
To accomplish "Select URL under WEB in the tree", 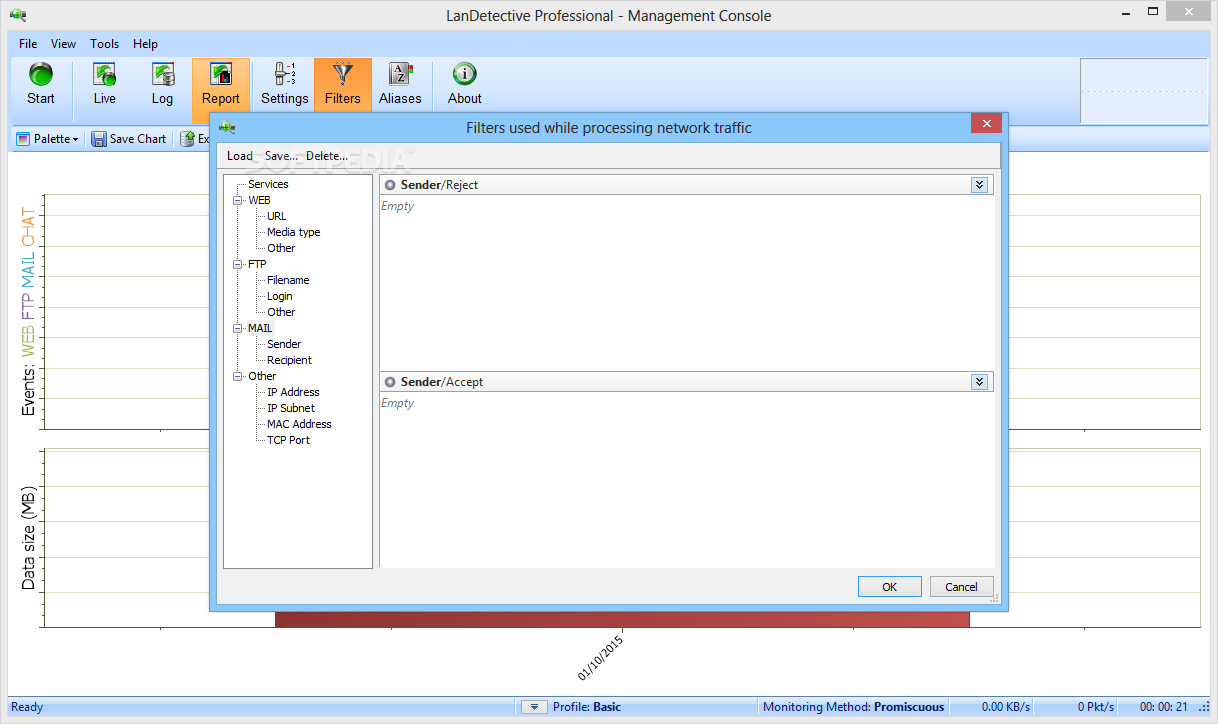I will point(276,216).
